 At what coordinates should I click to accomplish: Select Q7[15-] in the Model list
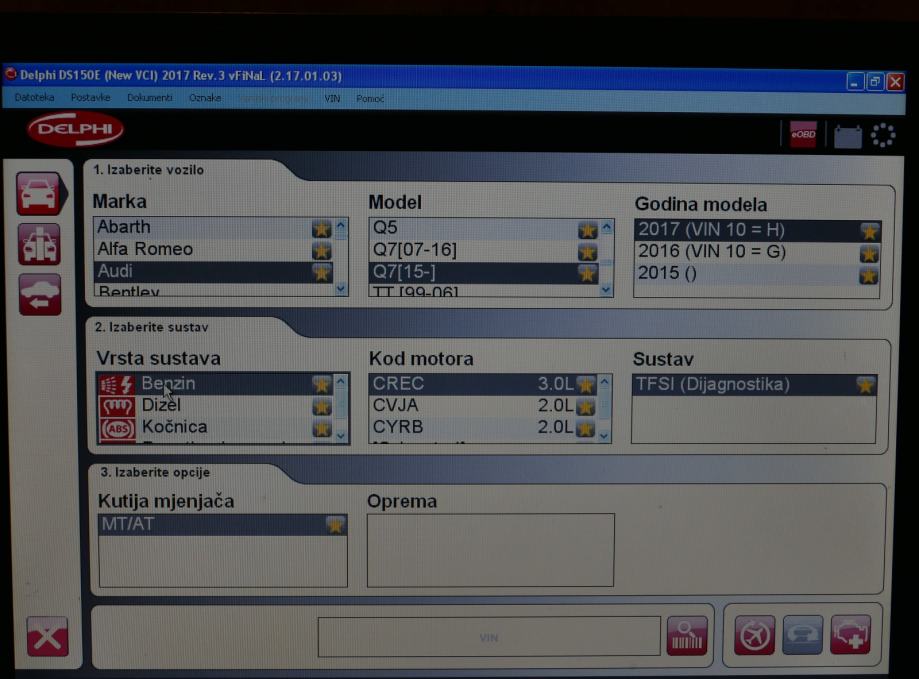coord(484,272)
